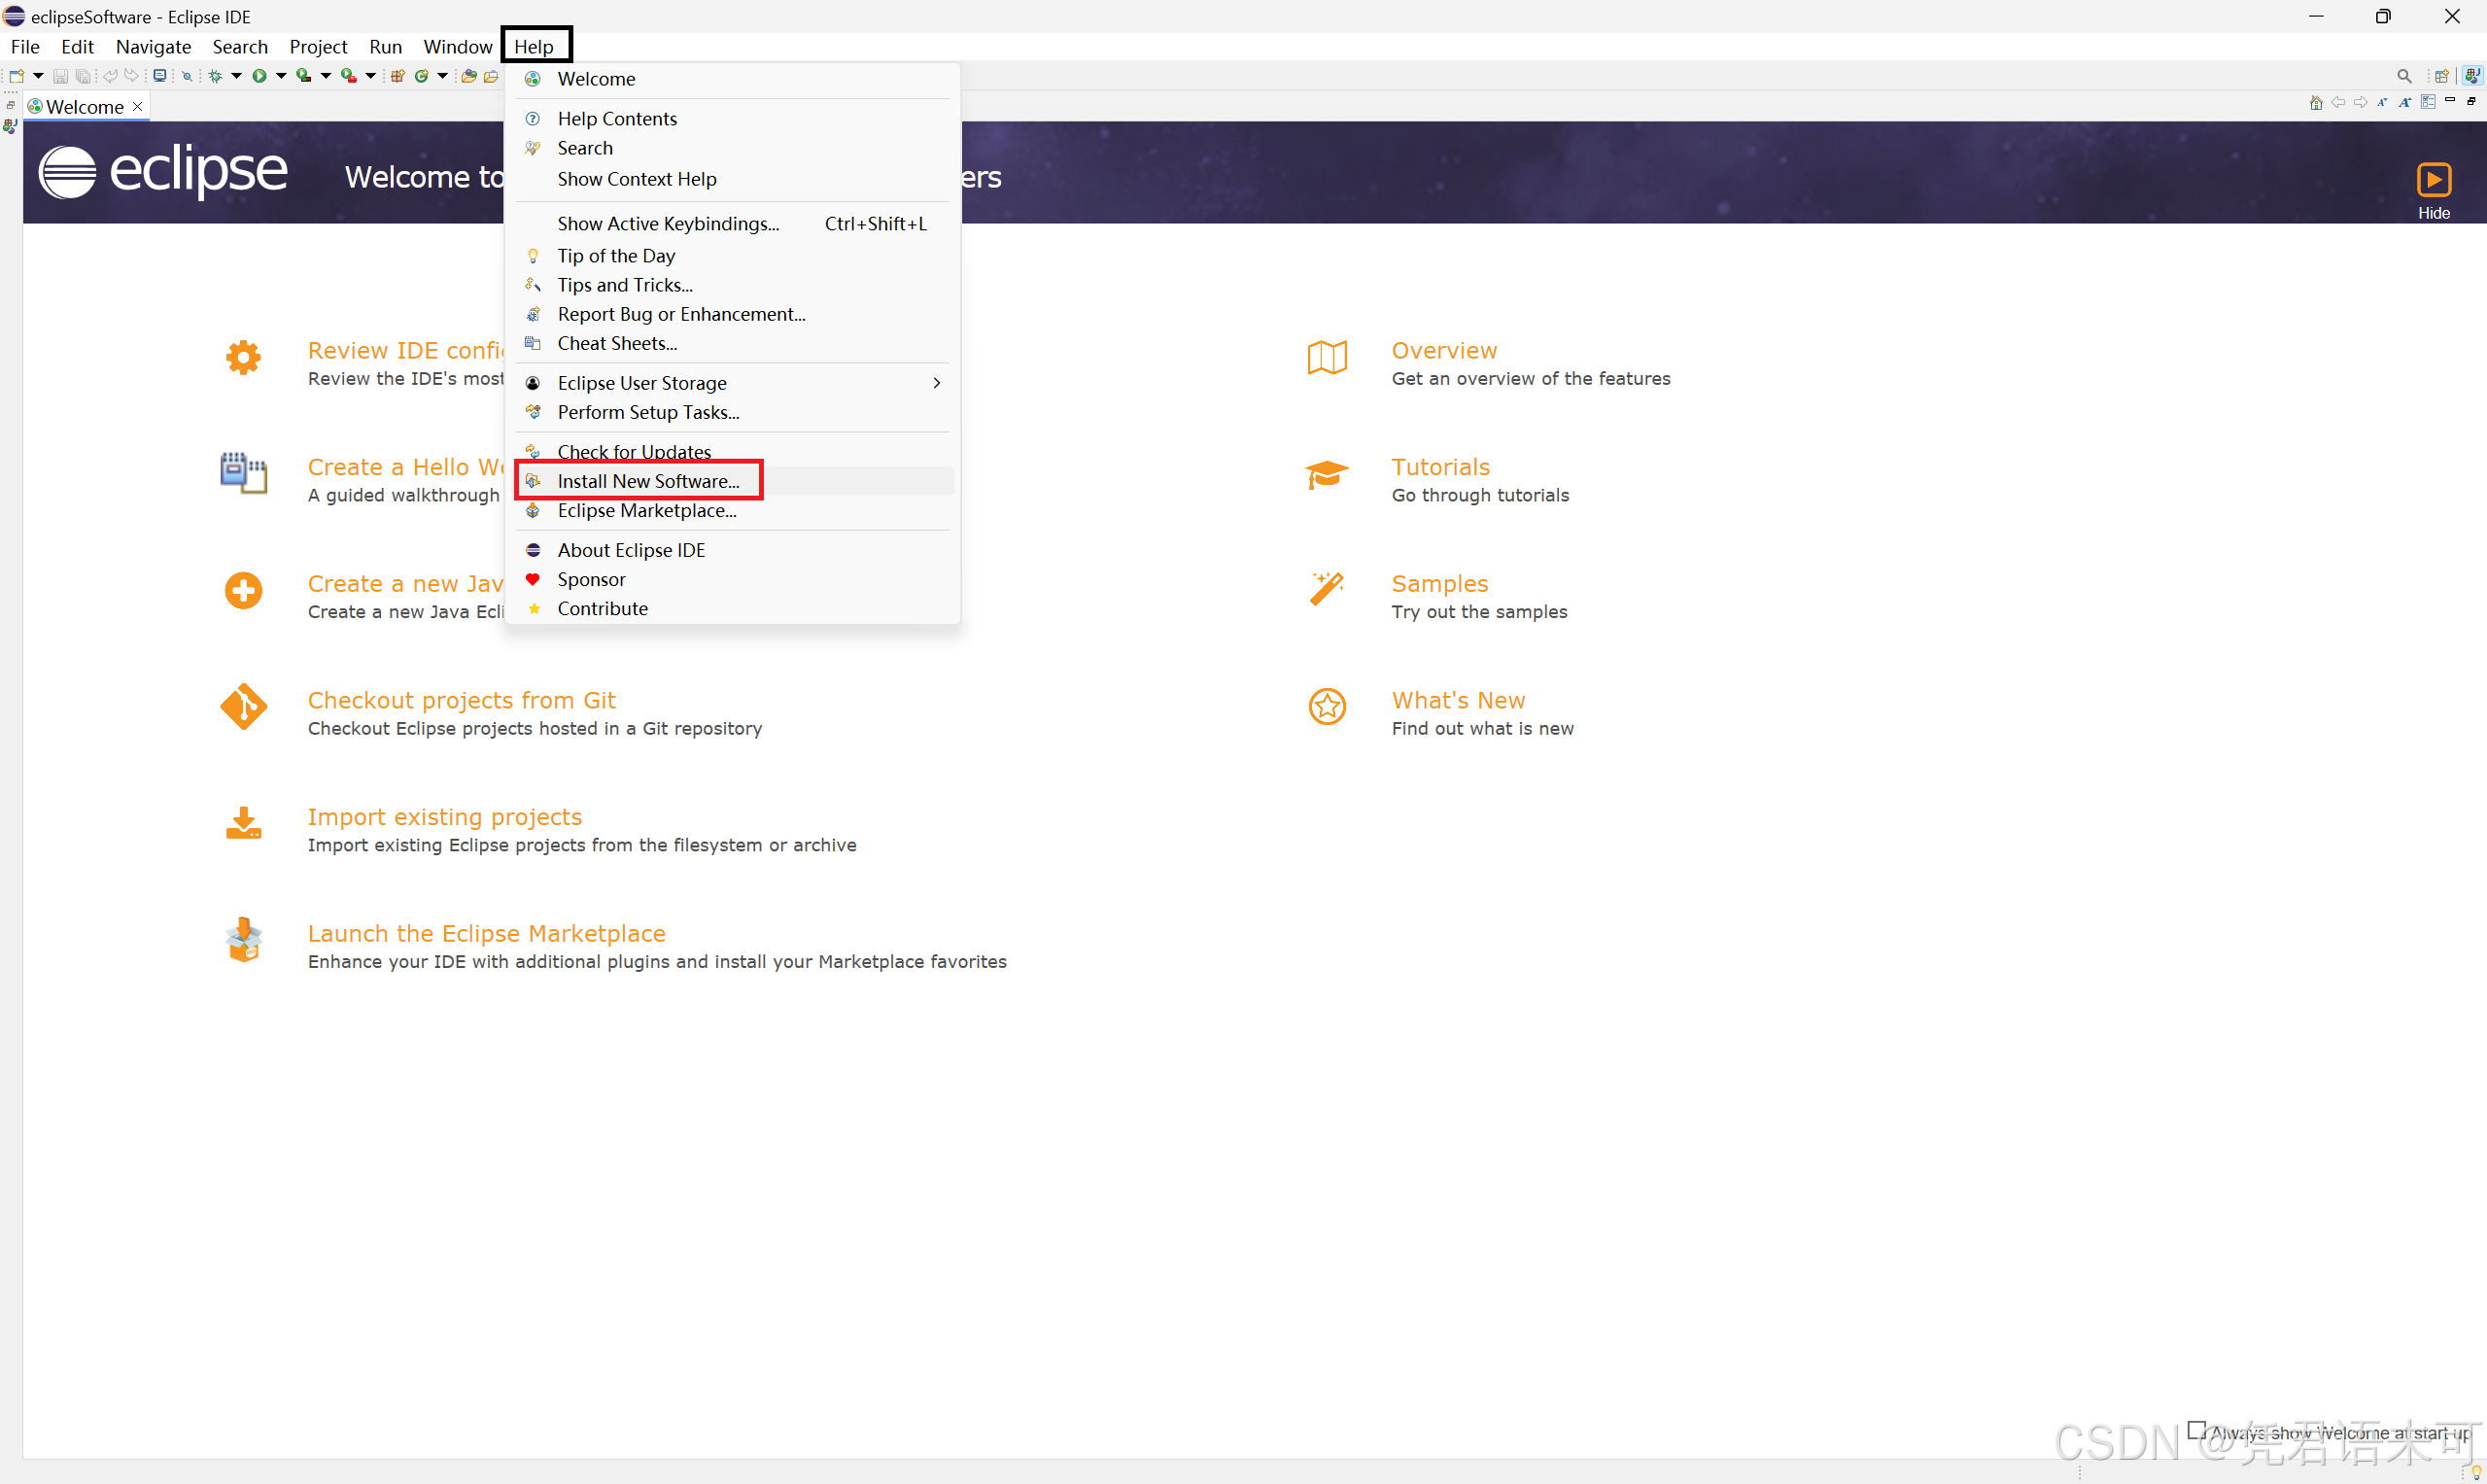2487x1484 pixels.
Task: Click the toolbar search magnifier icon
Action: click(x=2405, y=76)
